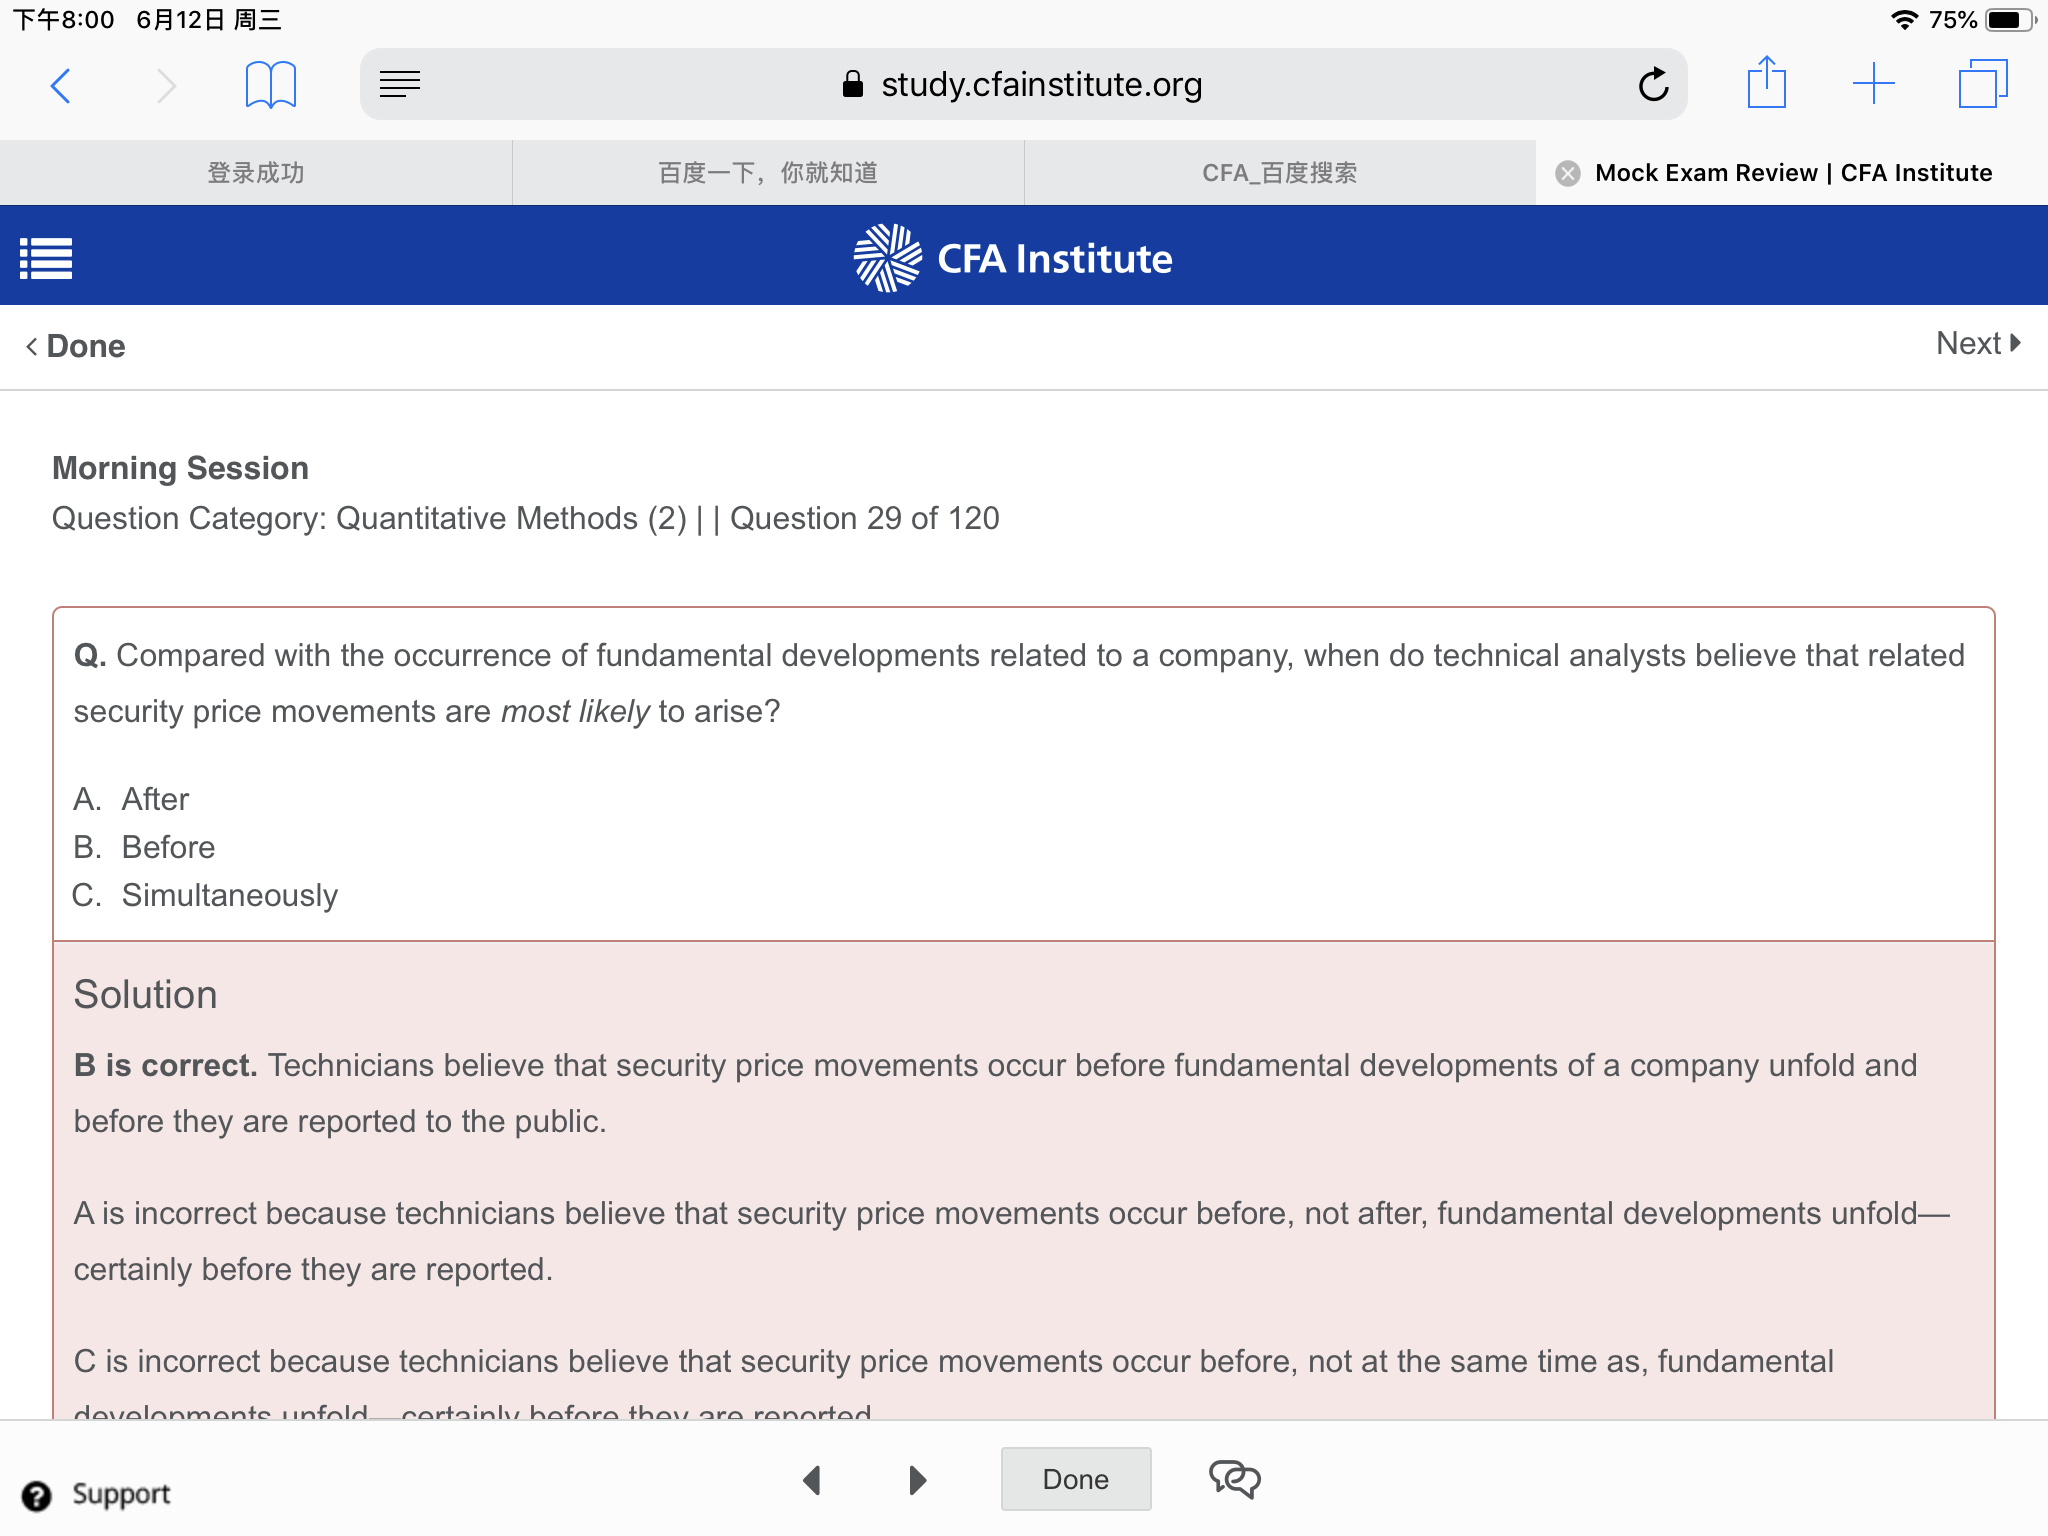Select answer choice B. Before
The height and width of the screenshot is (1536, 2048).
[144, 847]
